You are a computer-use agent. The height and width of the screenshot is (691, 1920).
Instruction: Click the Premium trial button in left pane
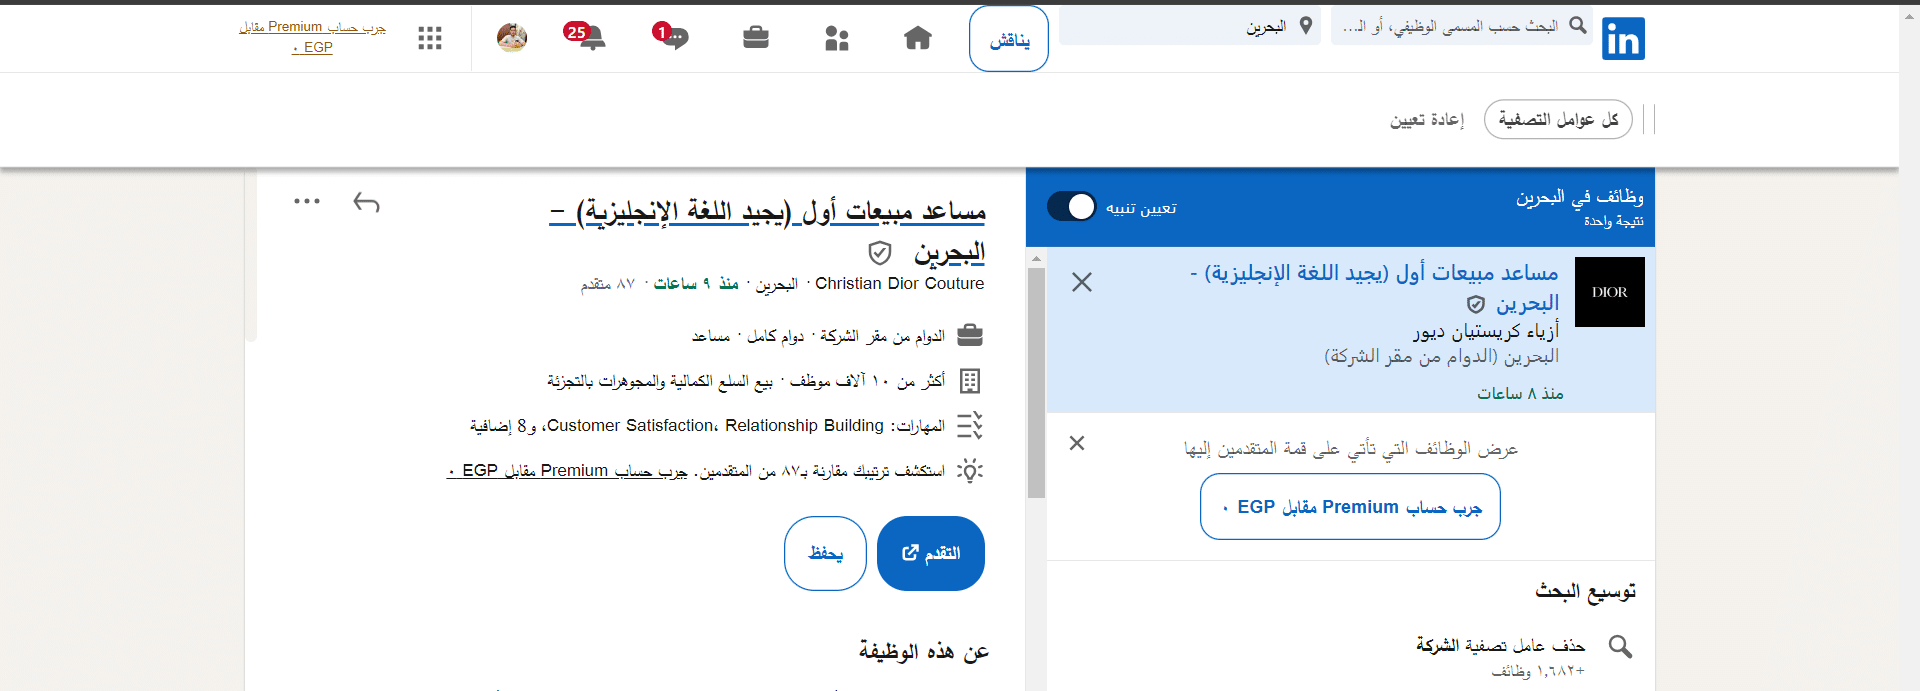point(1350,507)
